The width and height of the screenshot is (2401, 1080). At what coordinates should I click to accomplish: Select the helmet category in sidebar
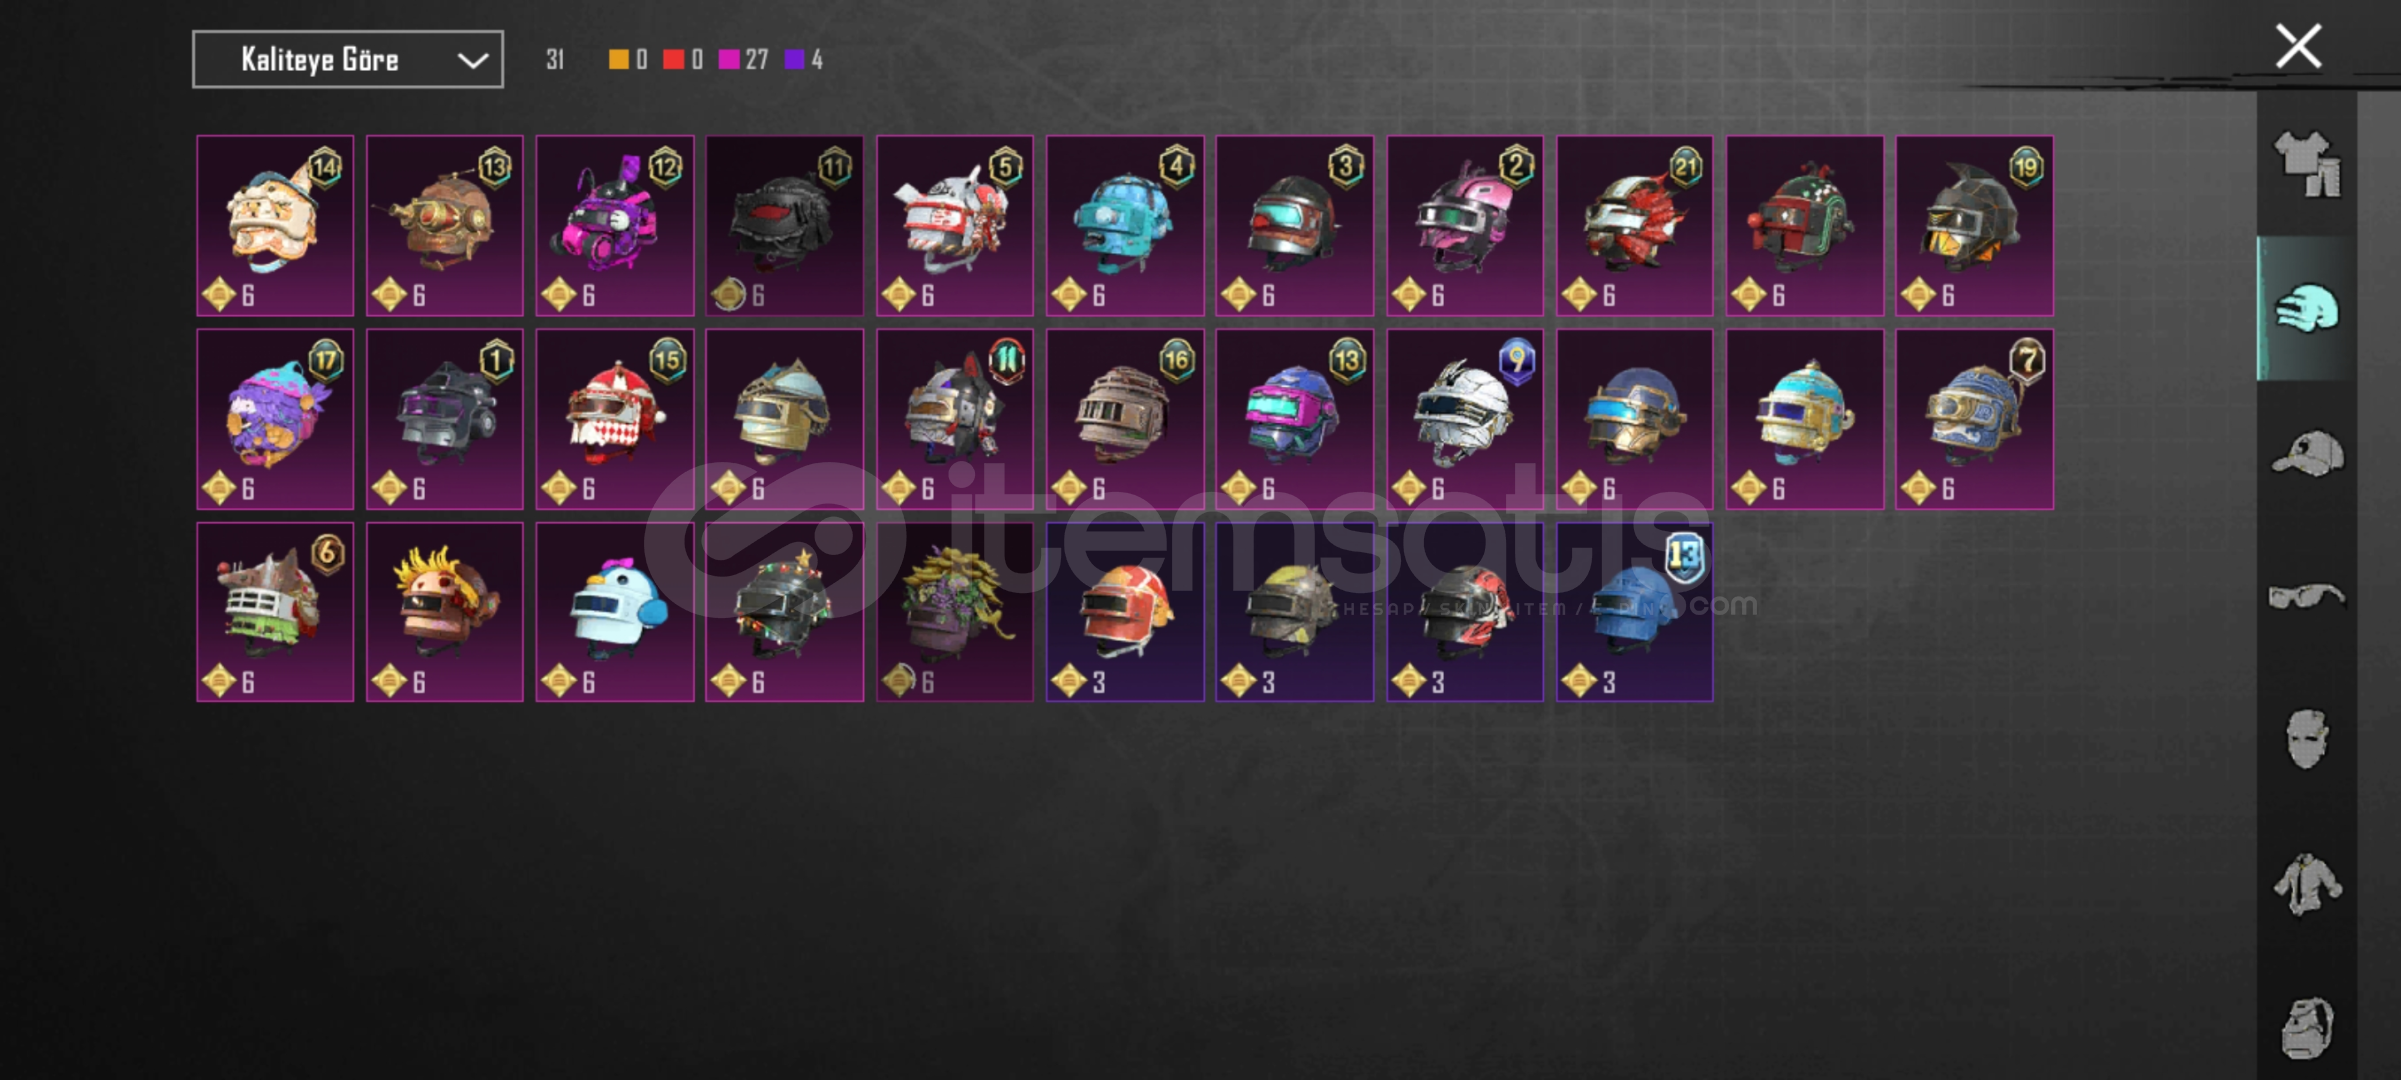pos(2307,308)
